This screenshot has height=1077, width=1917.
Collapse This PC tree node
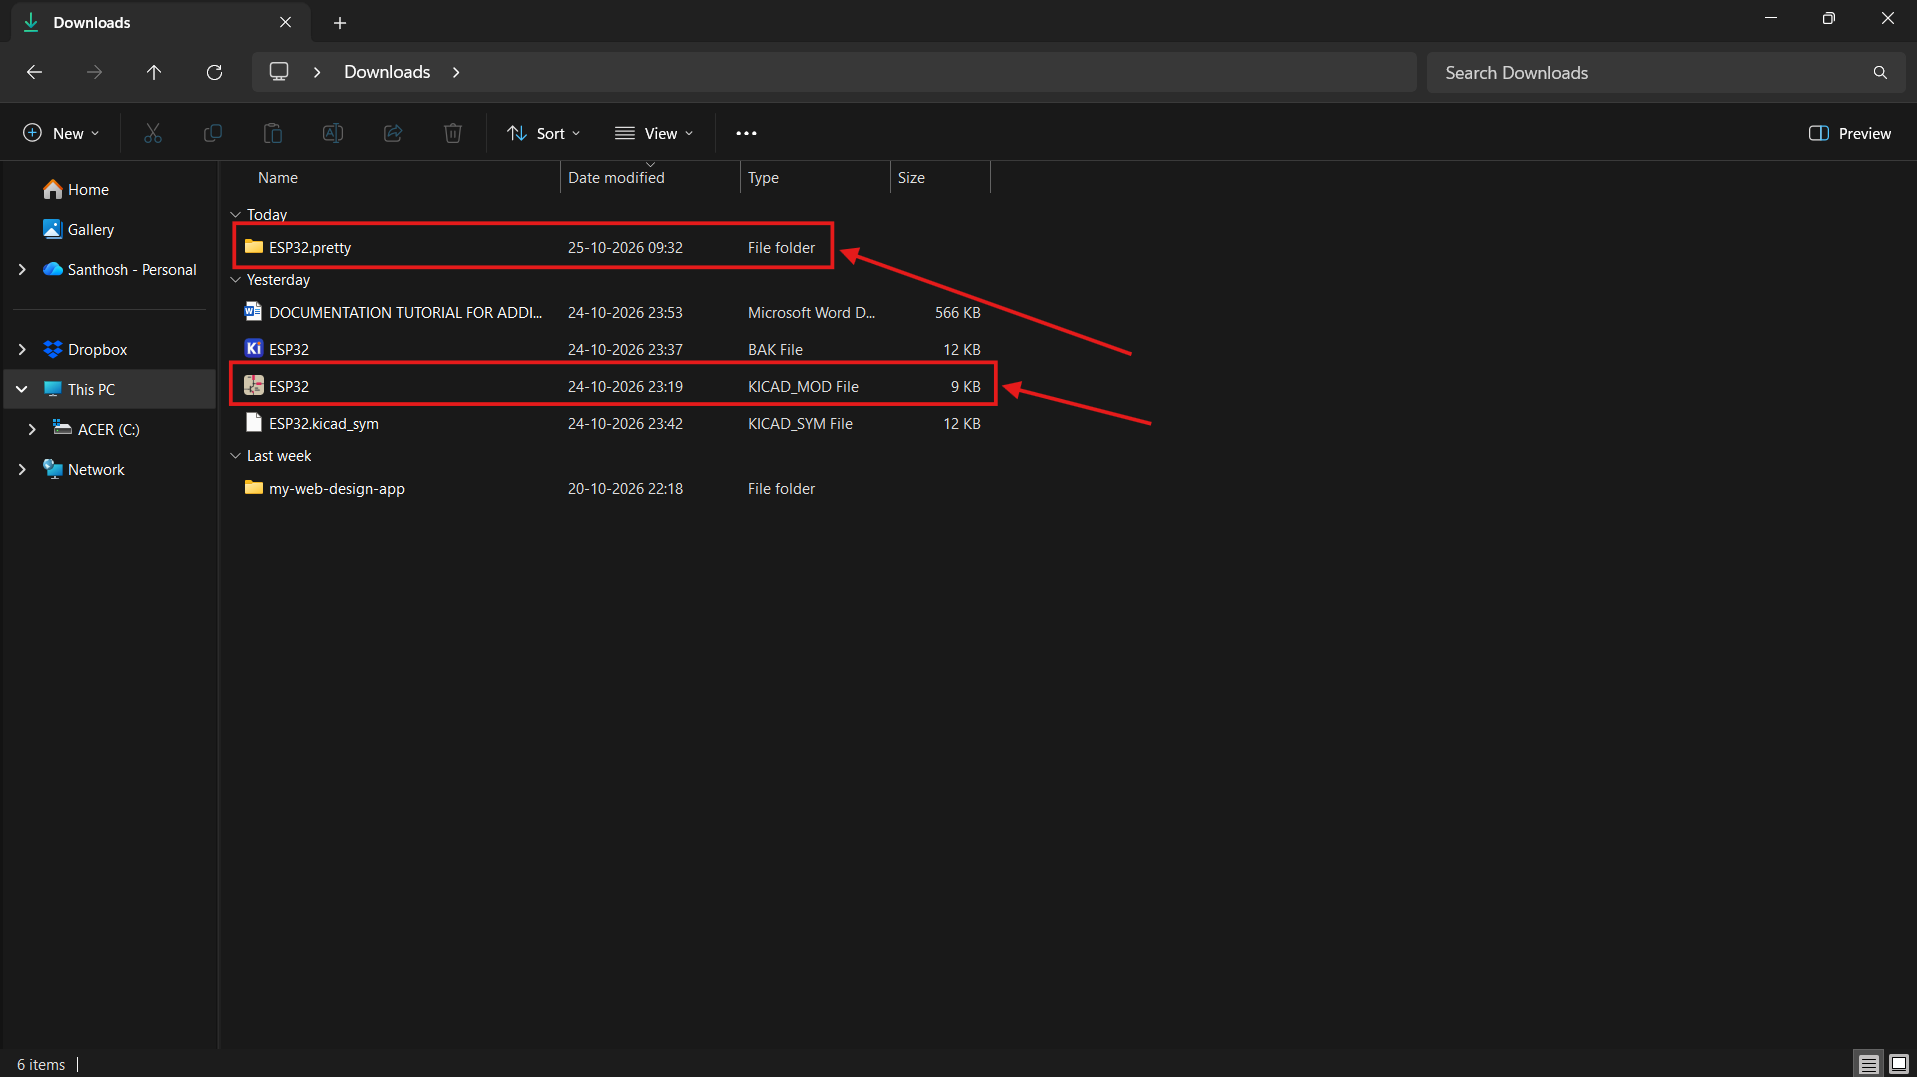click(x=22, y=389)
